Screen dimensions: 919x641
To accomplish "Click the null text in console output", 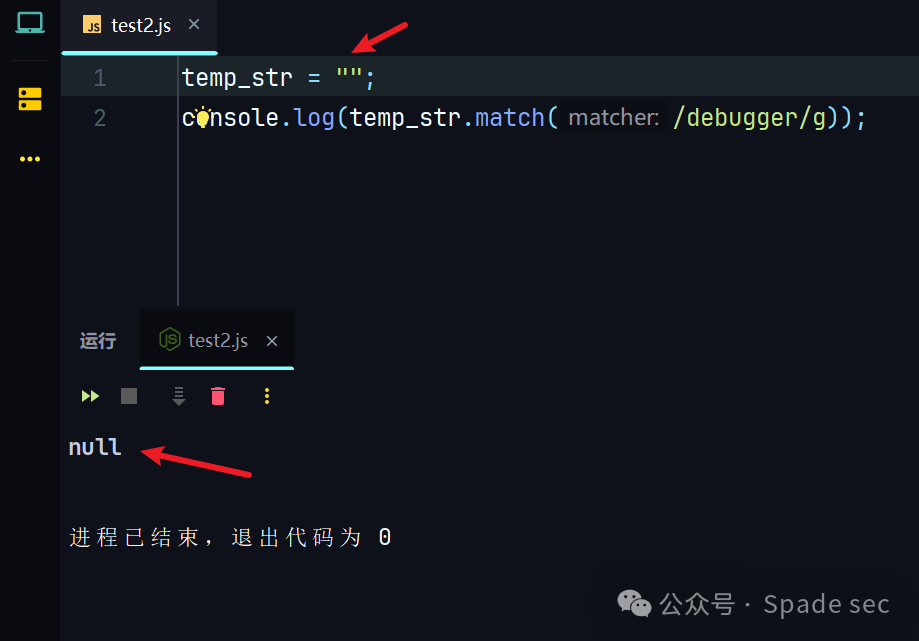I will (94, 447).
